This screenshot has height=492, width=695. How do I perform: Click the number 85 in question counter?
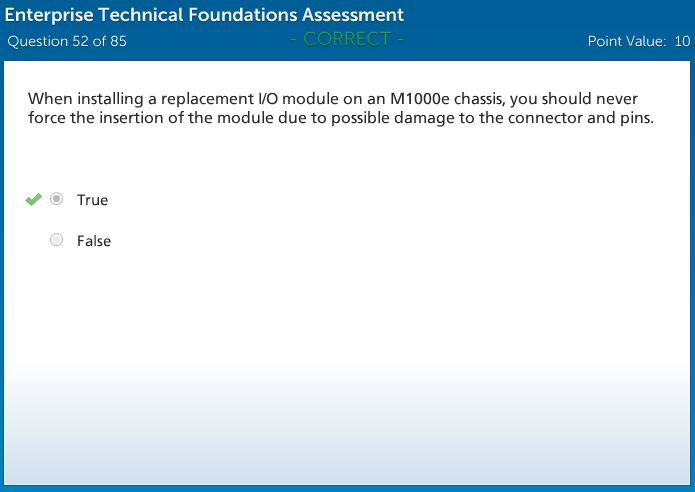[117, 41]
